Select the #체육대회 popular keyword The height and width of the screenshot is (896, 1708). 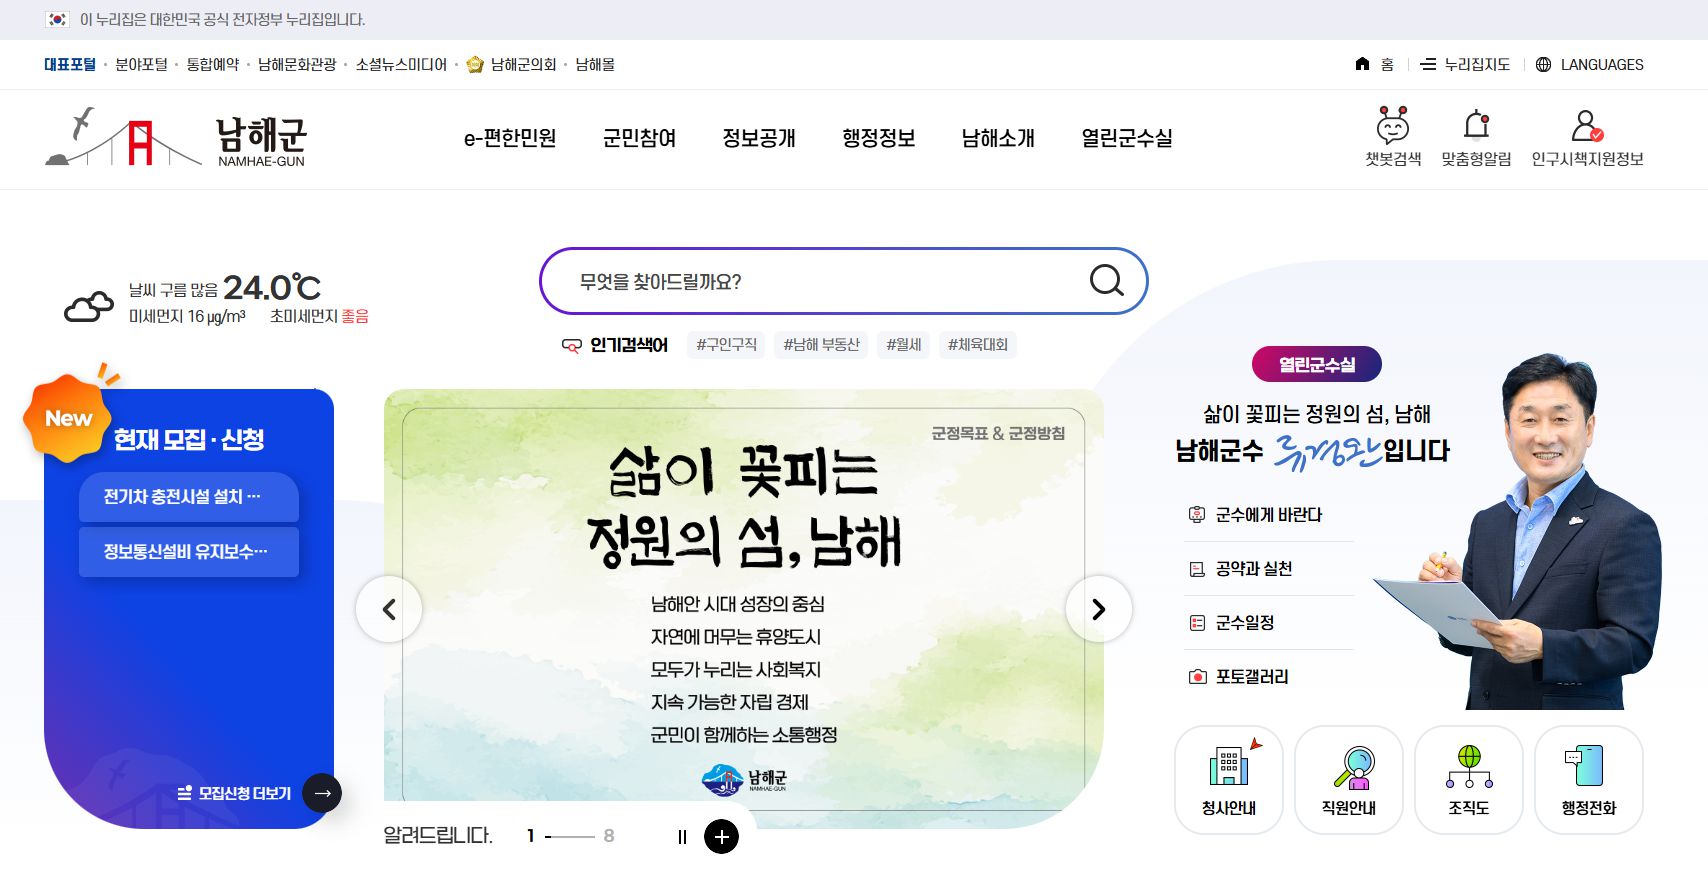[978, 345]
